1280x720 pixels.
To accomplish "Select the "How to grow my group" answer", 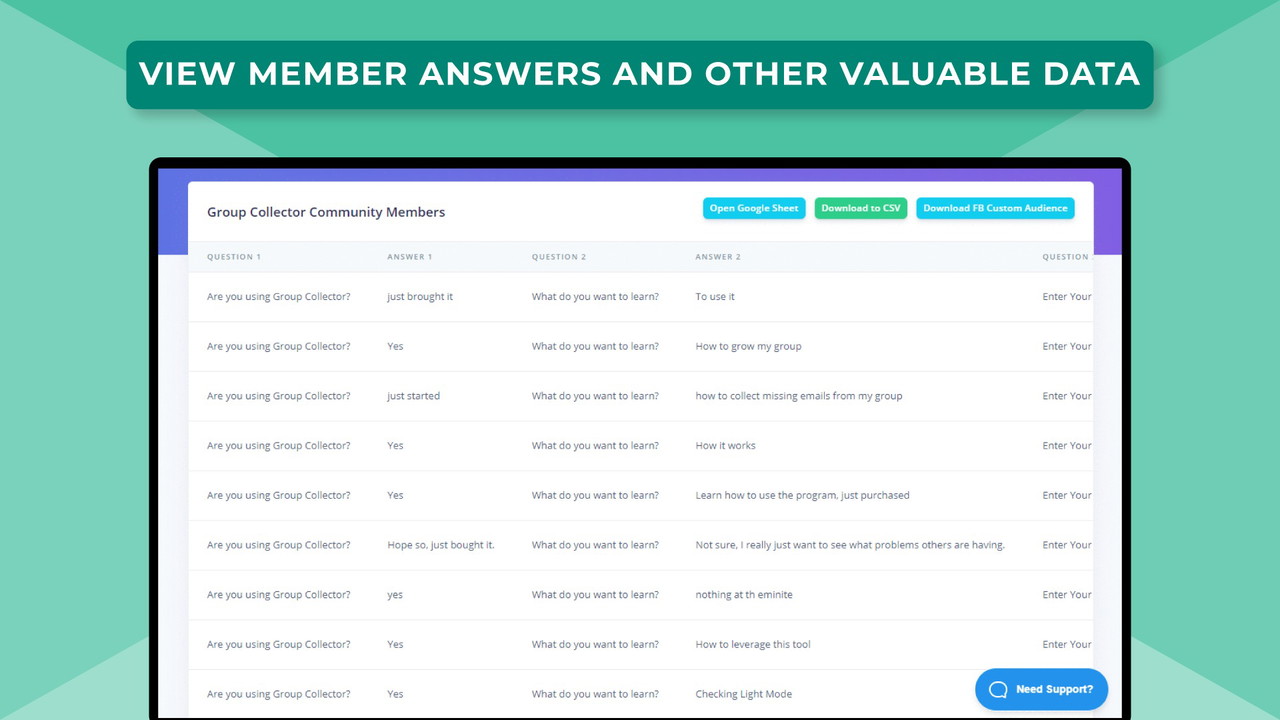I will click(x=748, y=346).
